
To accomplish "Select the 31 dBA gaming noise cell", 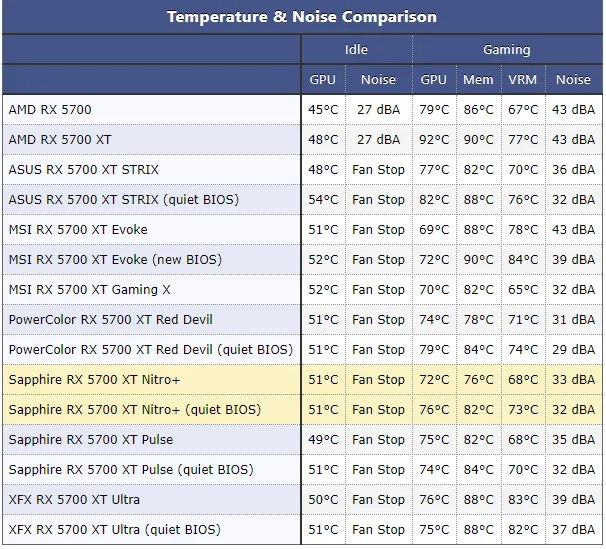I will 574,319.
